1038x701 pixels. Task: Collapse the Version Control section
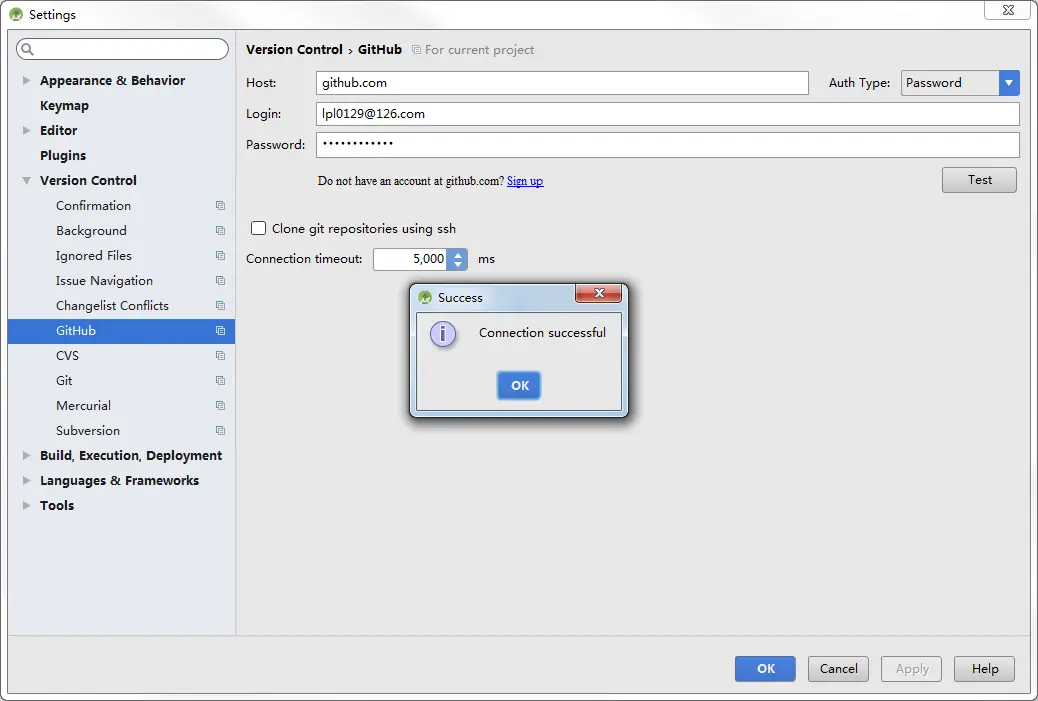coord(26,180)
